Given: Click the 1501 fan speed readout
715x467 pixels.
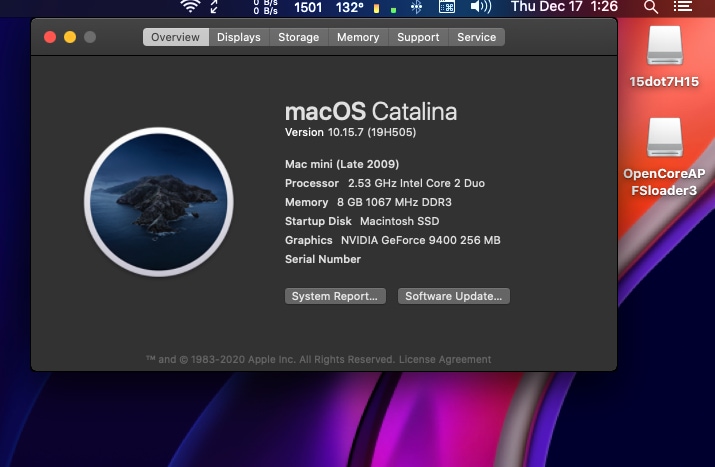Looking at the screenshot, I should pos(308,7).
